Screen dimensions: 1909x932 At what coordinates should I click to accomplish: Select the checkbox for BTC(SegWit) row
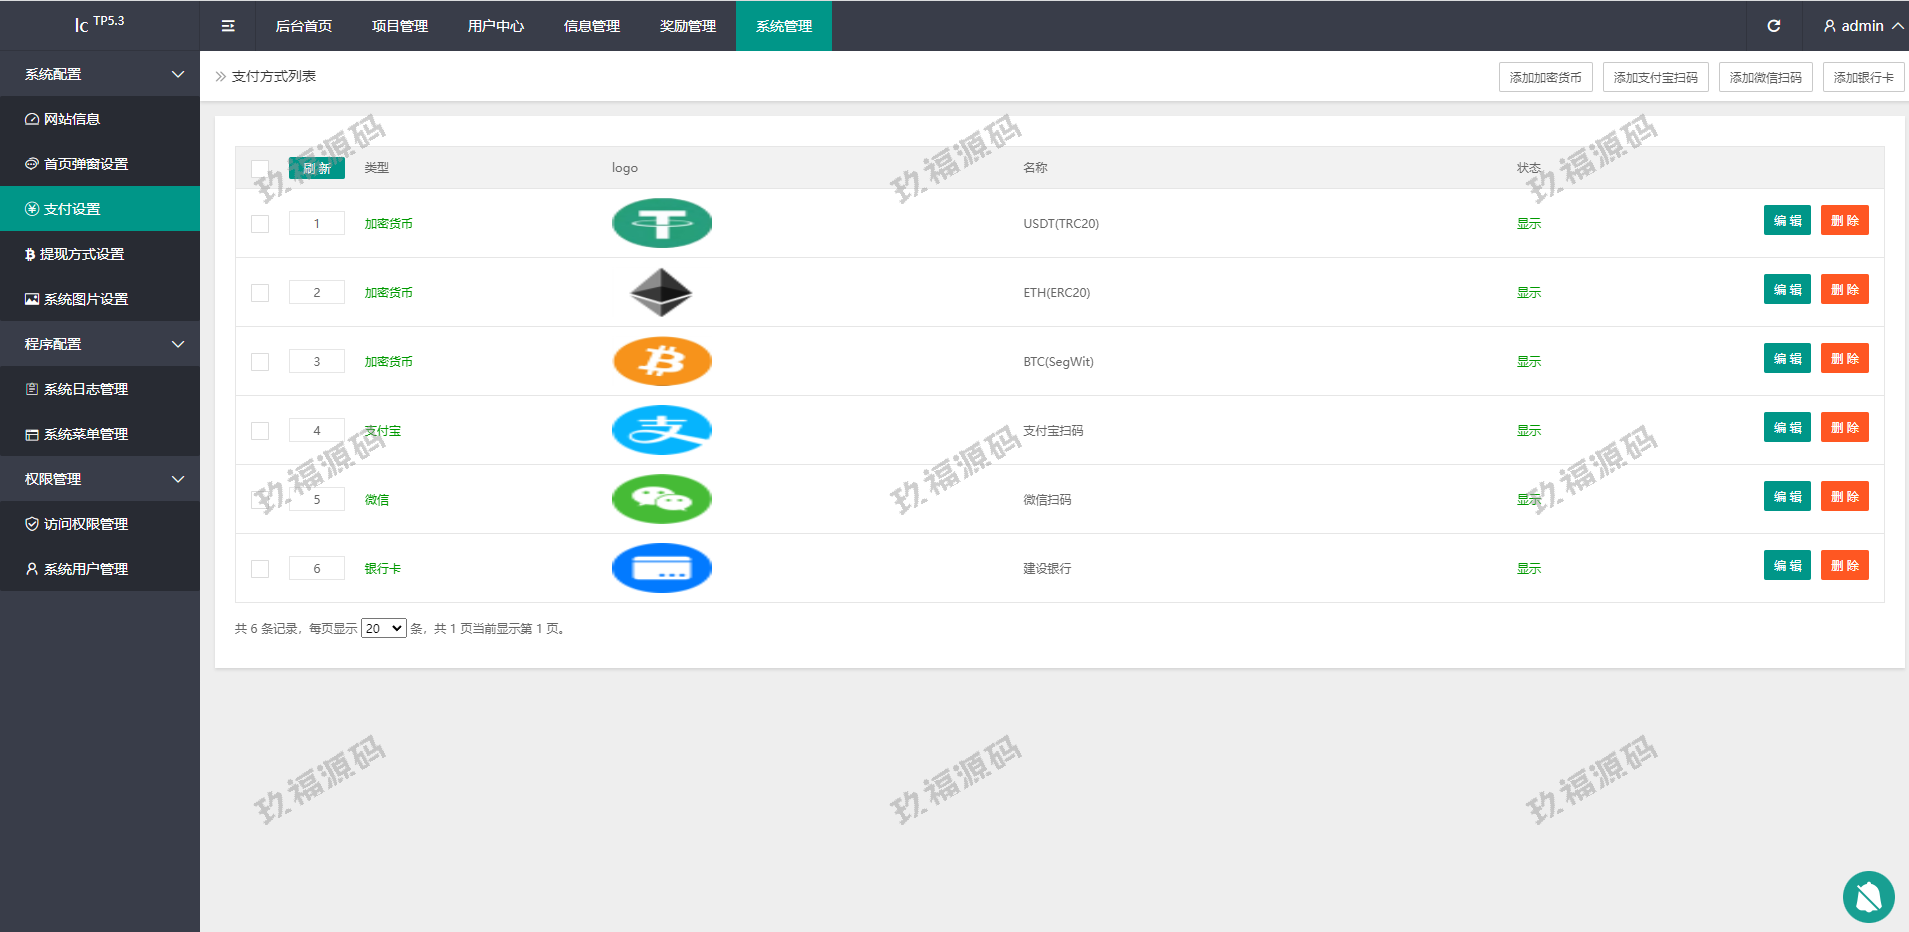pos(260,362)
